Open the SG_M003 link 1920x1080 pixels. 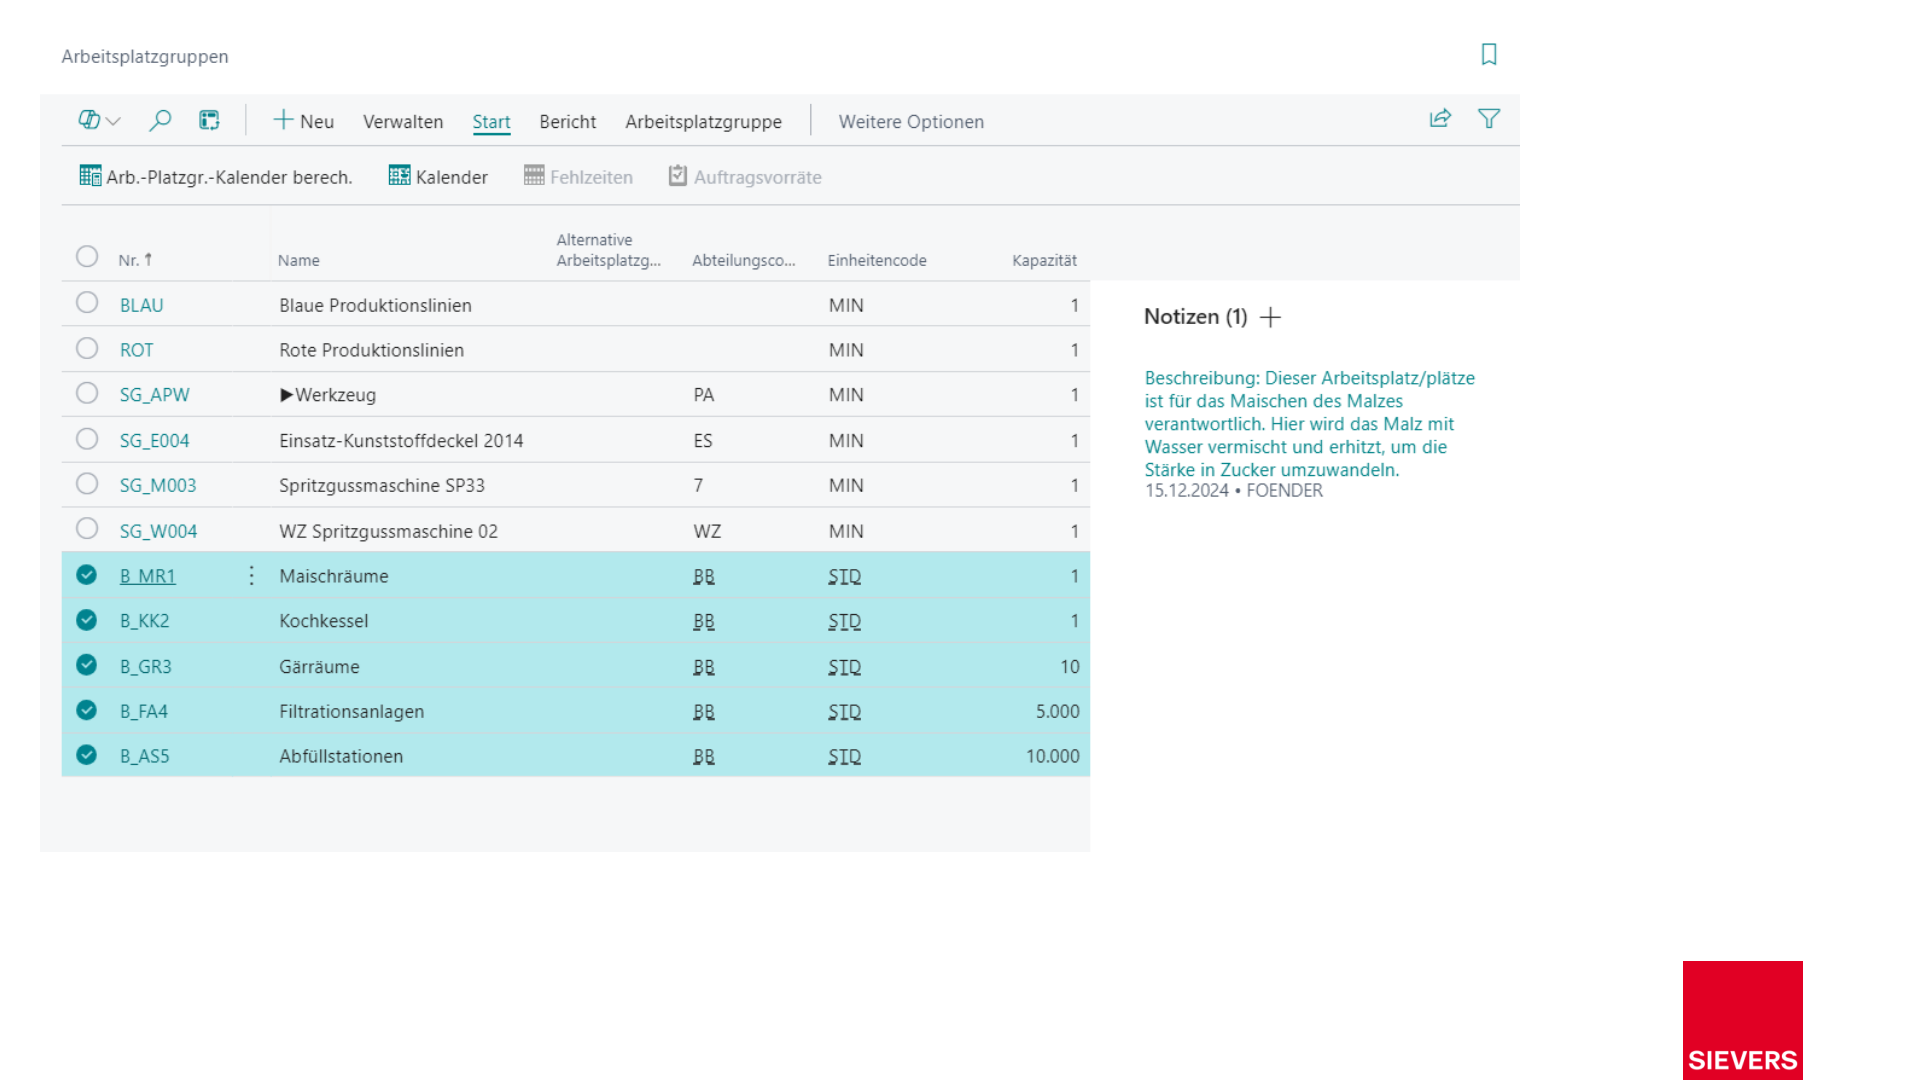(158, 486)
